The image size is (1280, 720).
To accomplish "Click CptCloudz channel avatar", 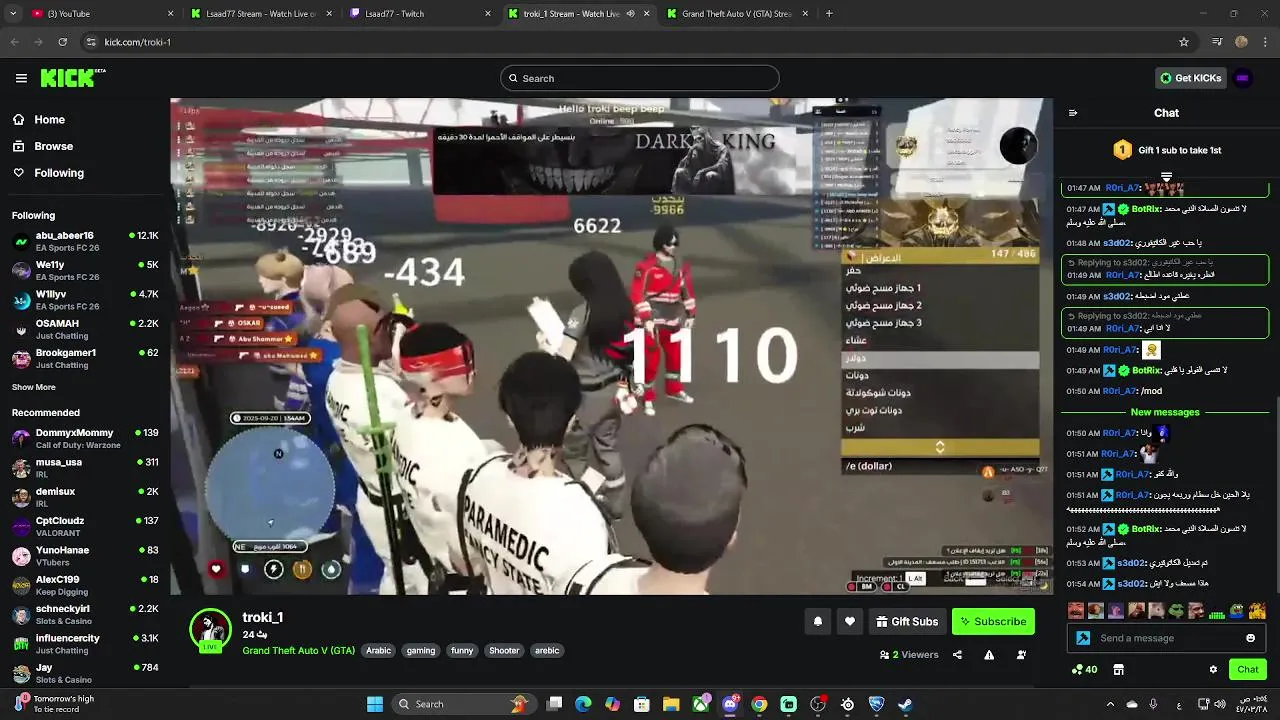I will point(21,526).
